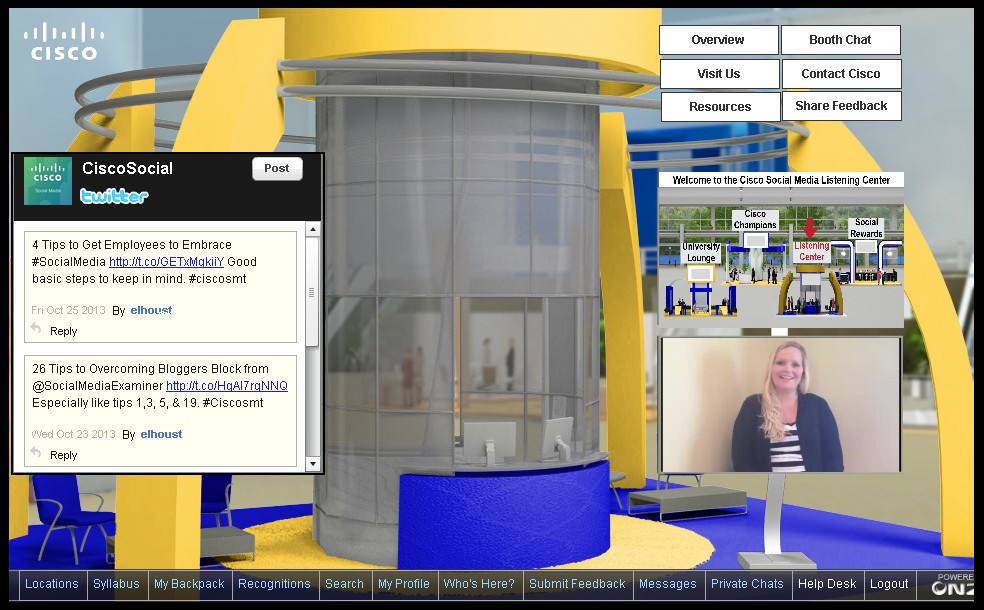Open elhoust profile on the Oct 23 tweet

point(161,434)
